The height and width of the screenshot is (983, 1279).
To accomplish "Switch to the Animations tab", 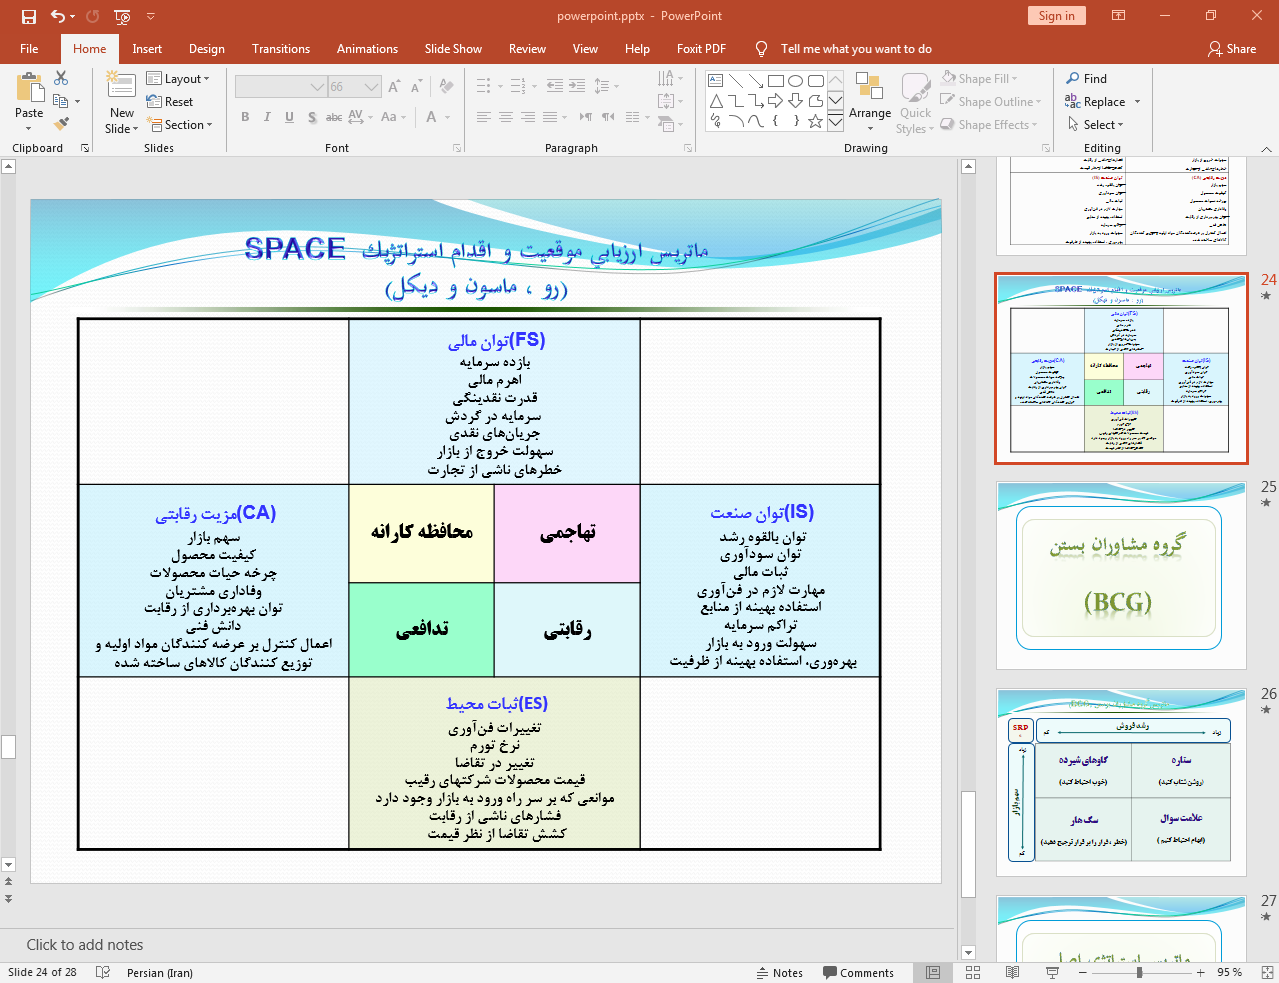I will [x=367, y=48].
